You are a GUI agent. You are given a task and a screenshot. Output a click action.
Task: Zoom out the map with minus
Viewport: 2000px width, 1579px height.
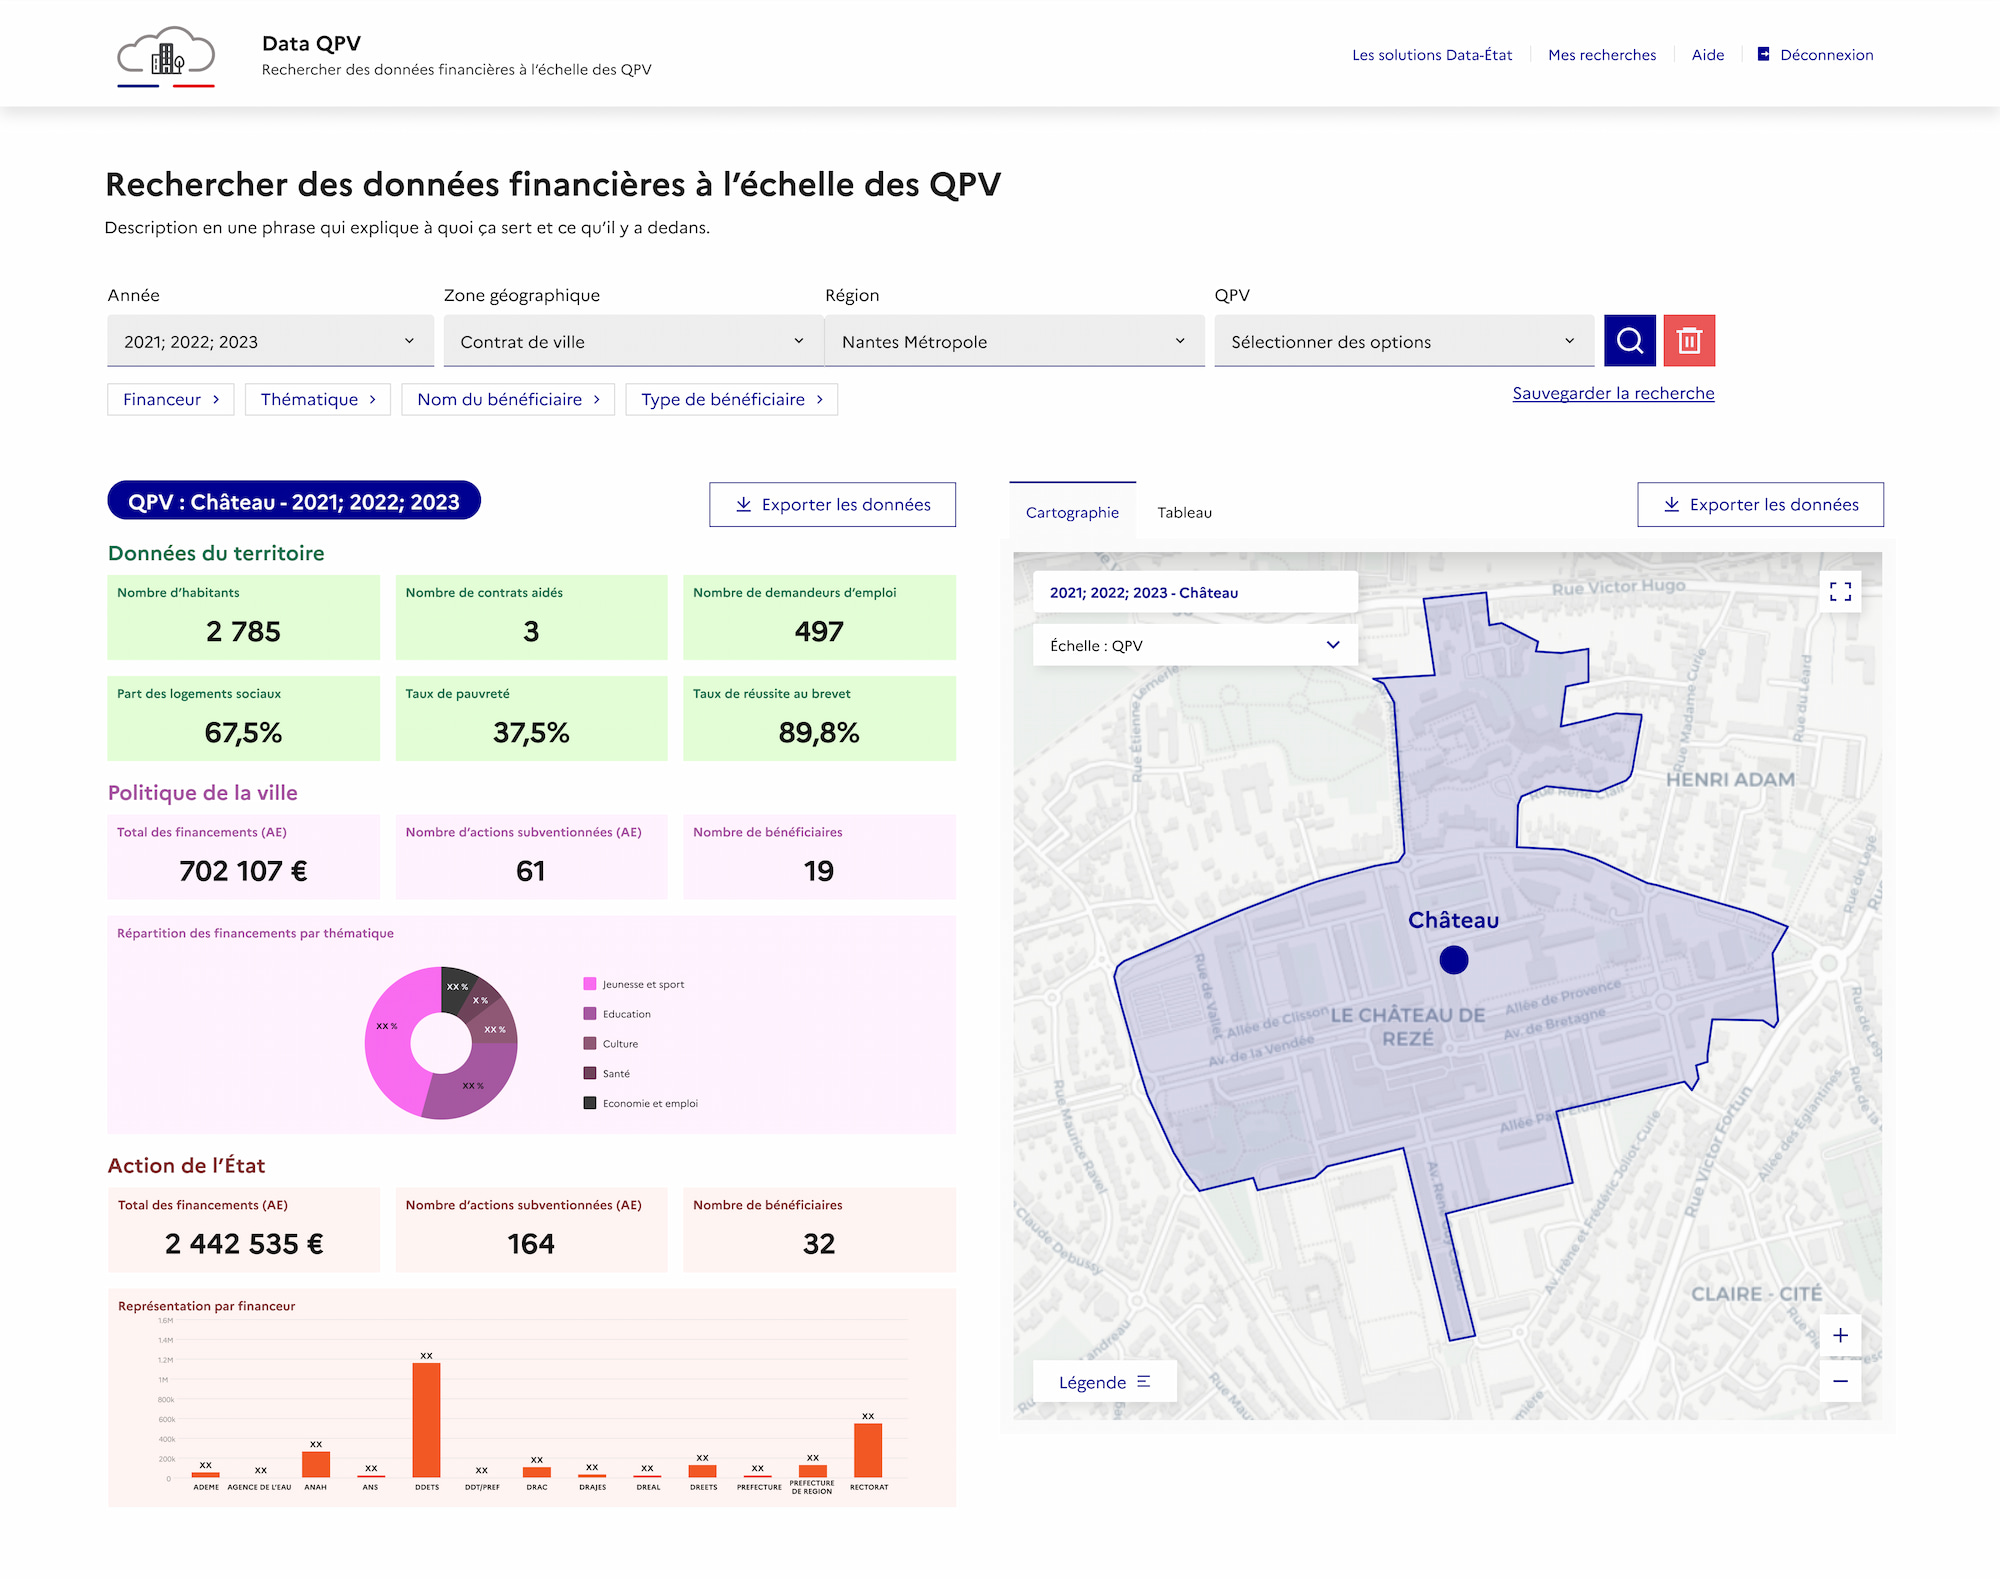pyautogui.click(x=1840, y=1381)
